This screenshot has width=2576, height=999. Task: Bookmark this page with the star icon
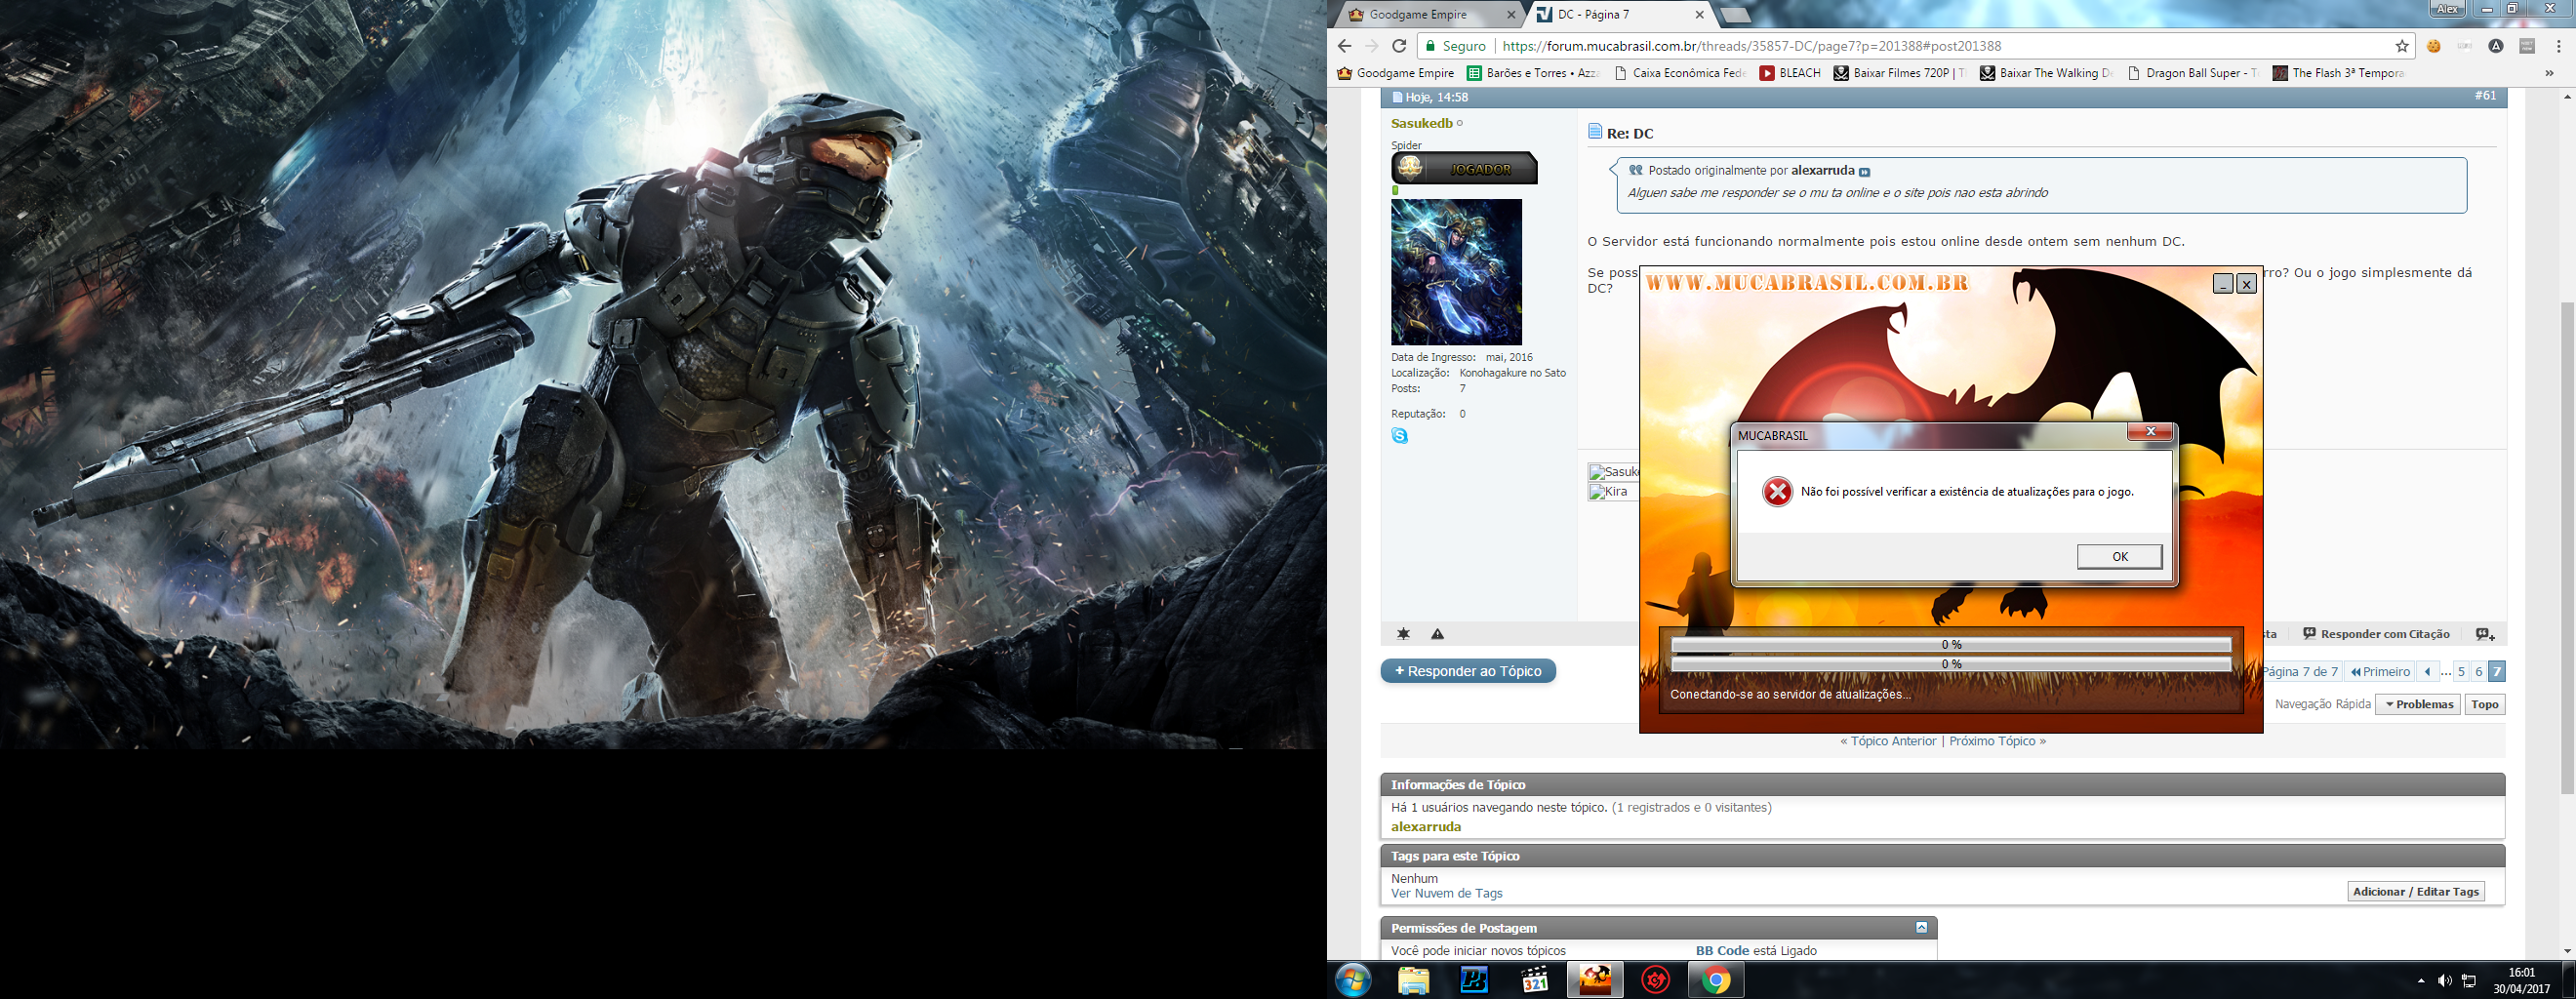(2401, 46)
